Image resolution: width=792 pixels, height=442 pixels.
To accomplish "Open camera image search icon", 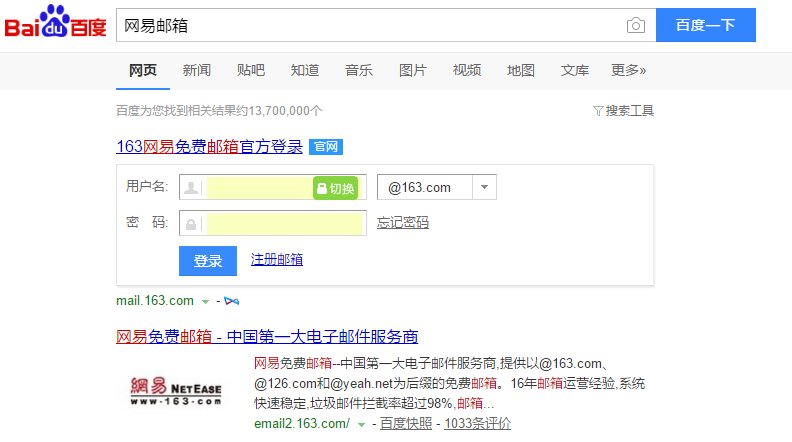I will point(635,25).
